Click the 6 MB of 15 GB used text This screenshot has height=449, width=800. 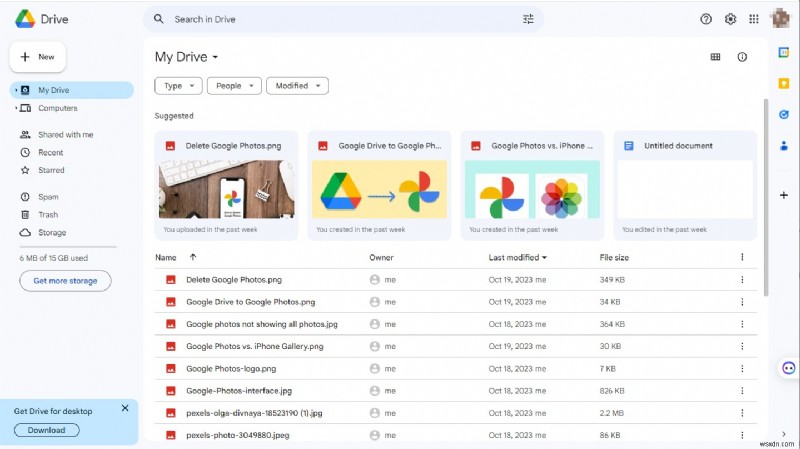[54, 258]
